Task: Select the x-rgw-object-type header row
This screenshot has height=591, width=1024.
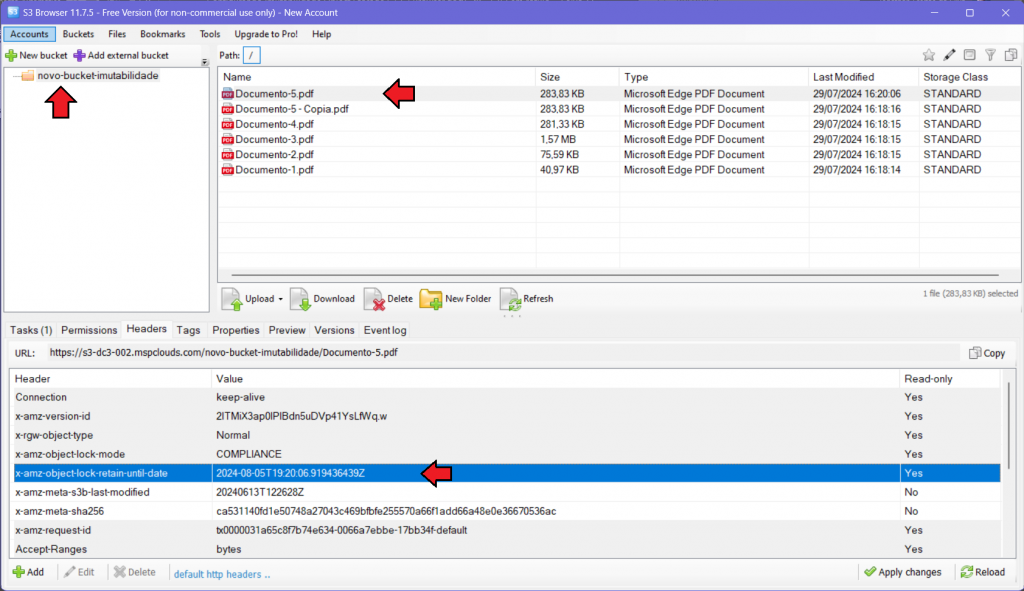Action: (x=507, y=435)
